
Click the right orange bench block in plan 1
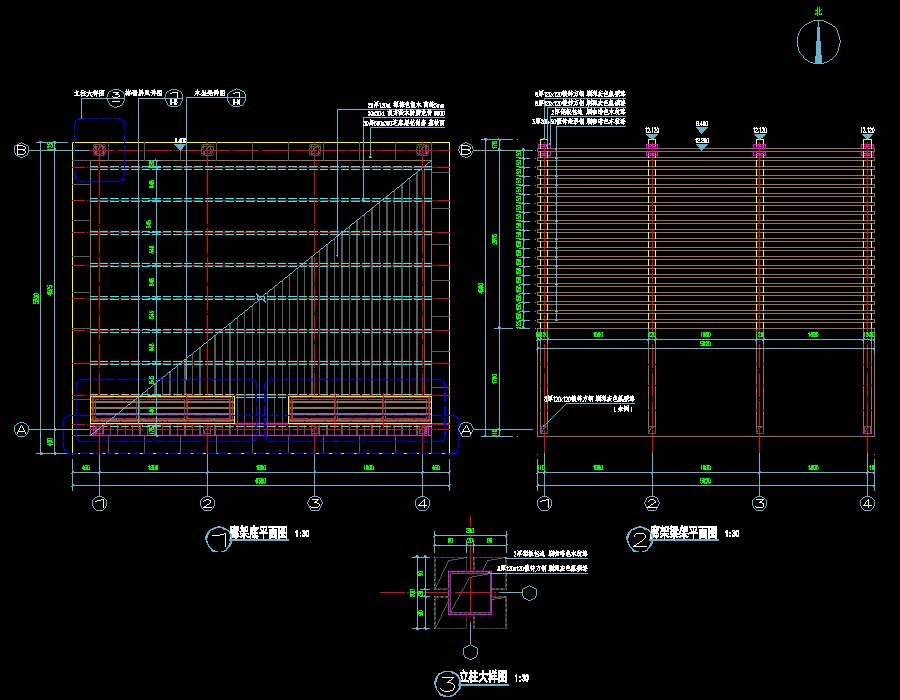point(361,408)
